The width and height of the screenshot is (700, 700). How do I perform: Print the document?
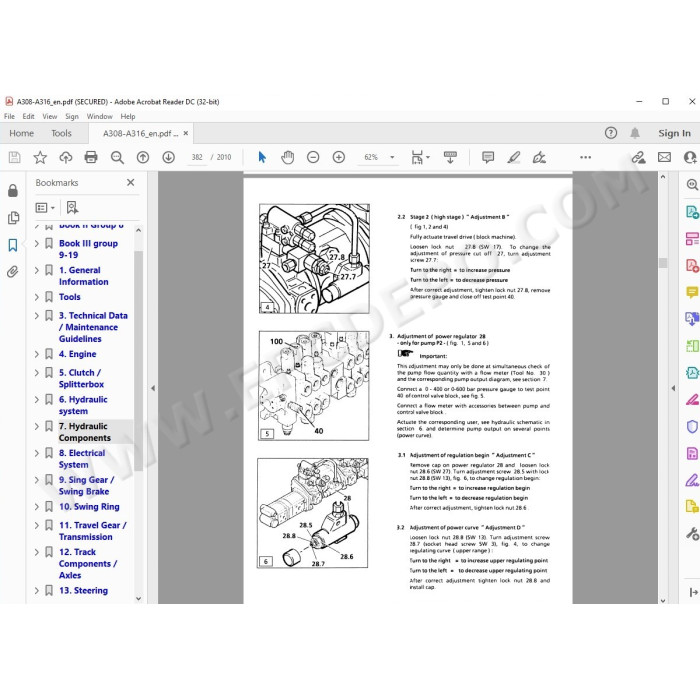pyautogui.click(x=91, y=157)
